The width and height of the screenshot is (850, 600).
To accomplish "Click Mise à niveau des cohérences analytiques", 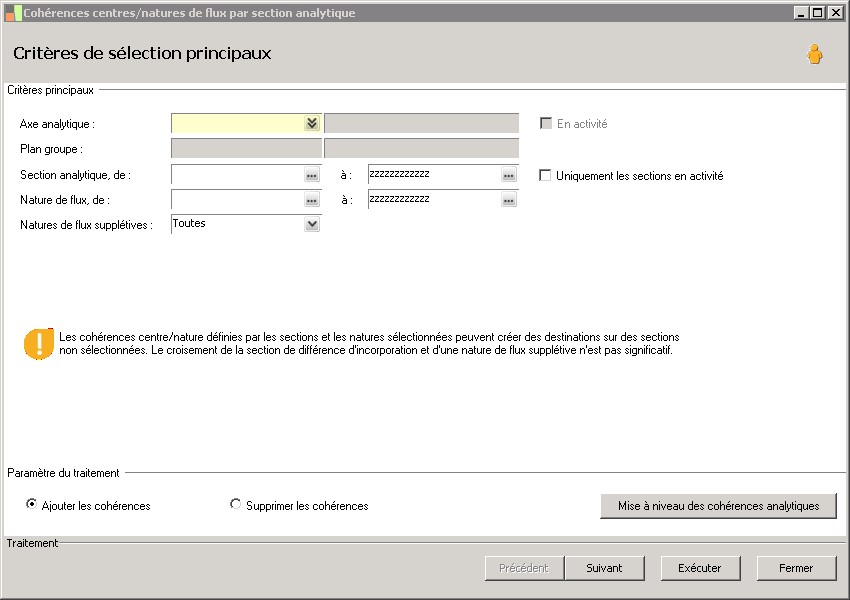I will tap(718, 506).
